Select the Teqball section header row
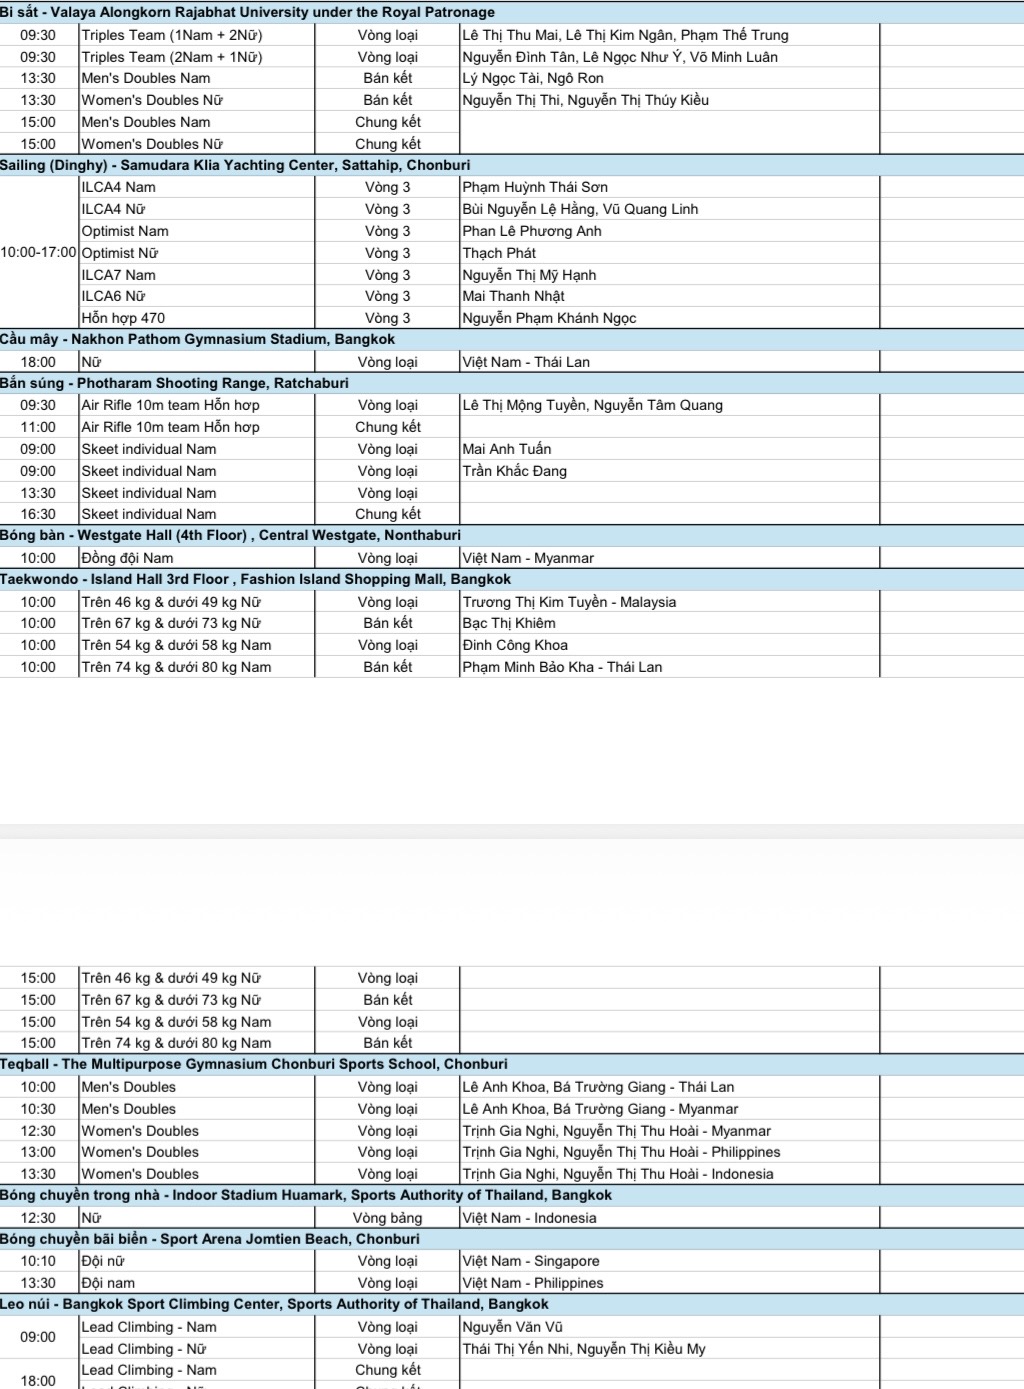This screenshot has width=1024, height=1389. point(254,1064)
